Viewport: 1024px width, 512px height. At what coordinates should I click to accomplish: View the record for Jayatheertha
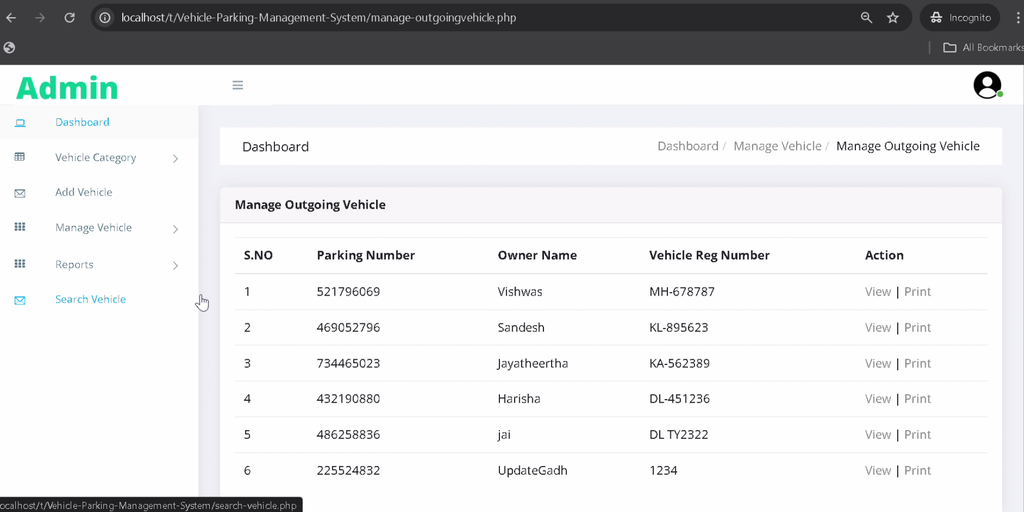(x=878, y=363)
